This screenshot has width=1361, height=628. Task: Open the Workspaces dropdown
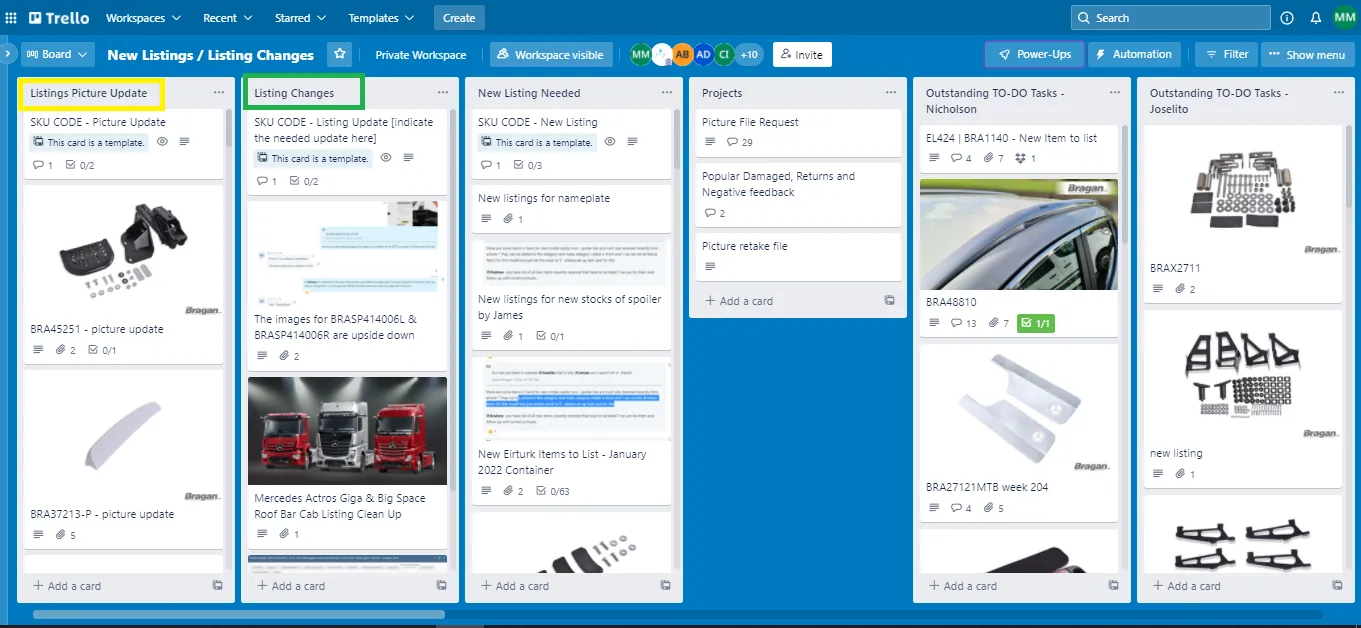click(144, 18)
